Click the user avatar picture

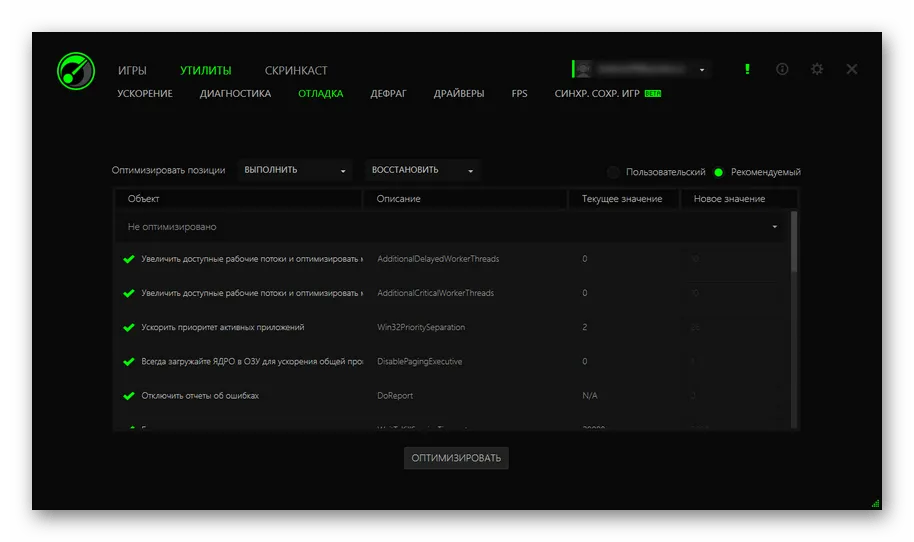(x=583, y=69)
